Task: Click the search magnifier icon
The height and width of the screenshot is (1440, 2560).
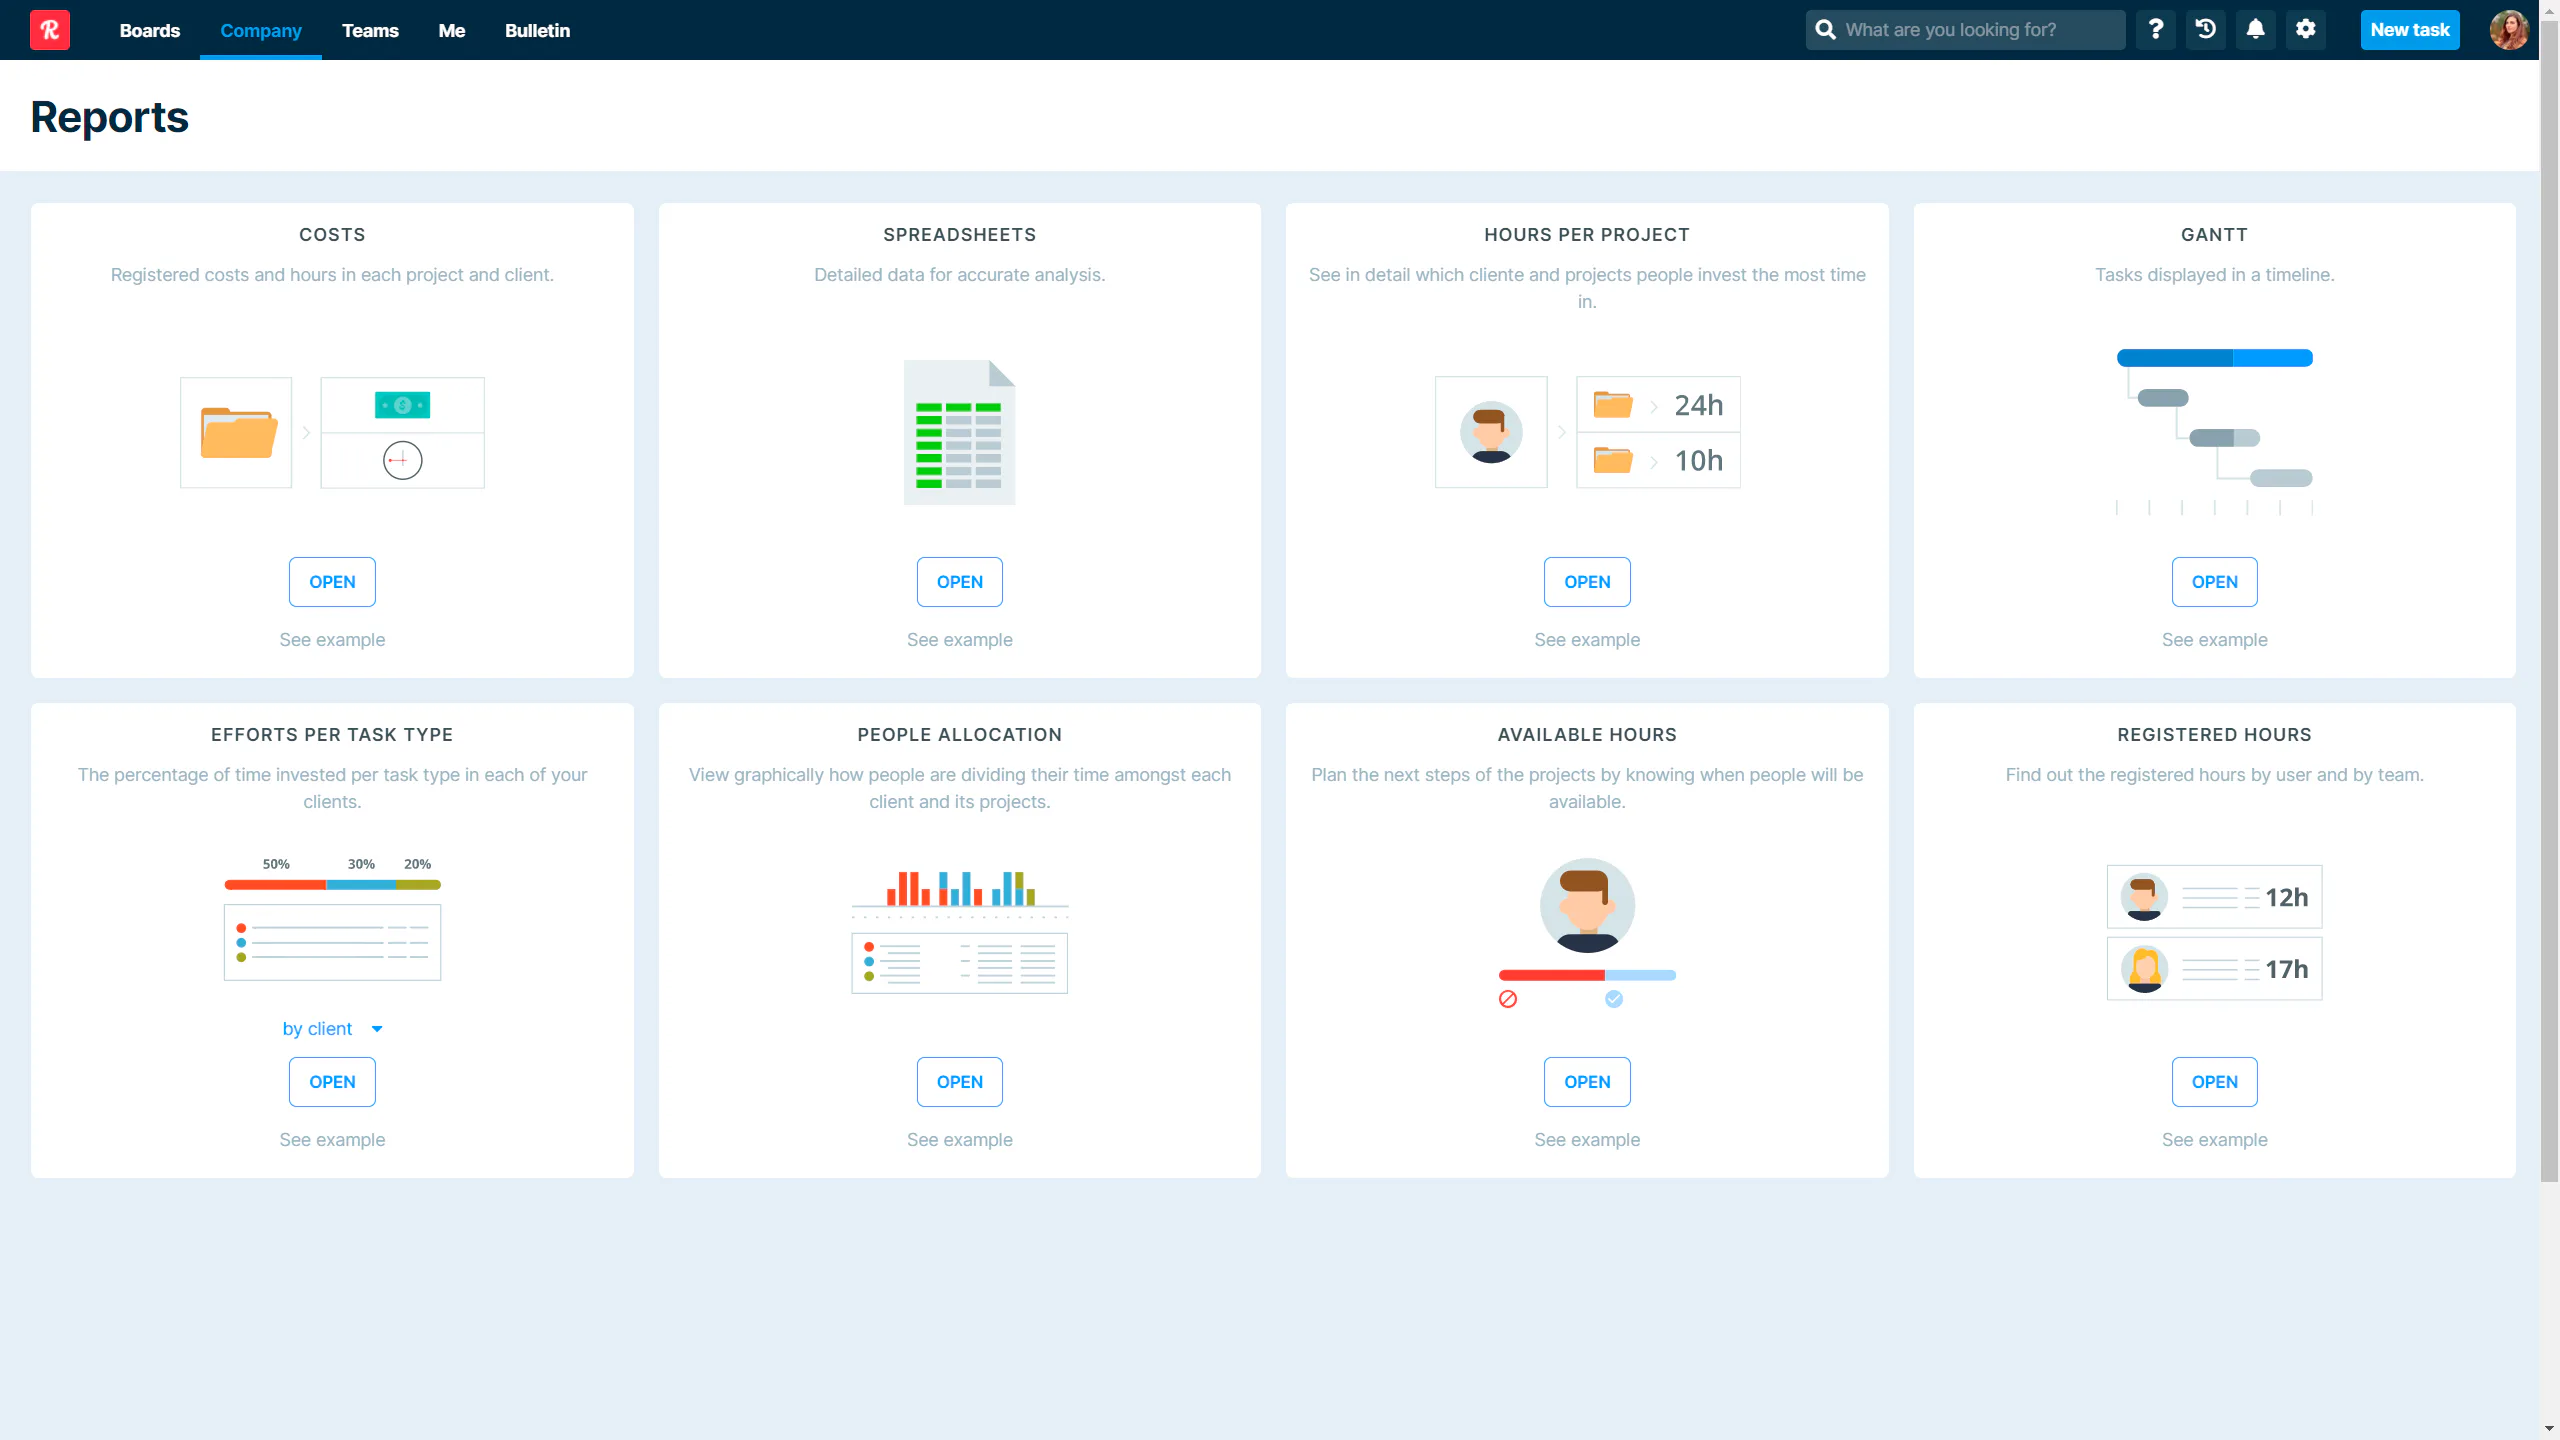Action: 1825,30
